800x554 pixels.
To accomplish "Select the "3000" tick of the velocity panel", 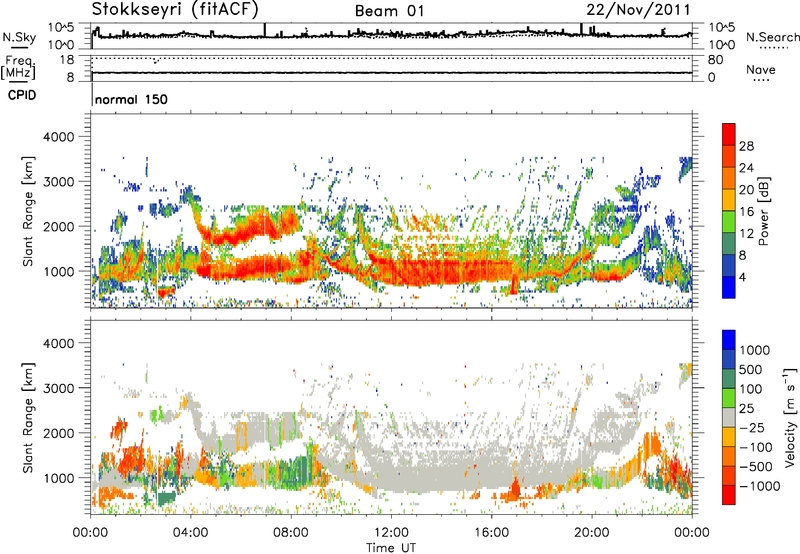I will (x=59, y=388).
